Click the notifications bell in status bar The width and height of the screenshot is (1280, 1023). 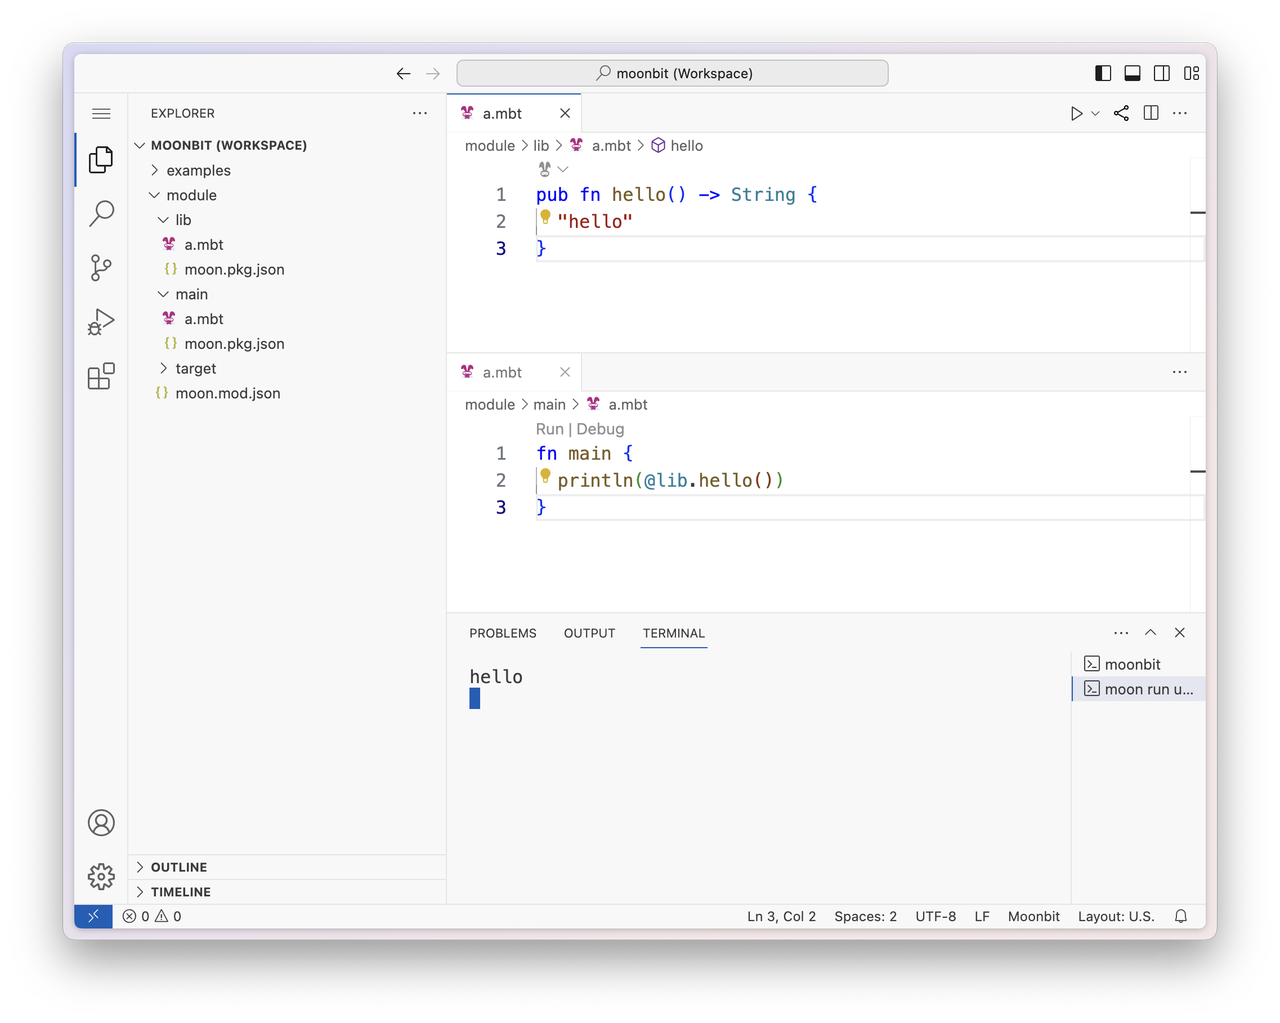(1181, 916)
